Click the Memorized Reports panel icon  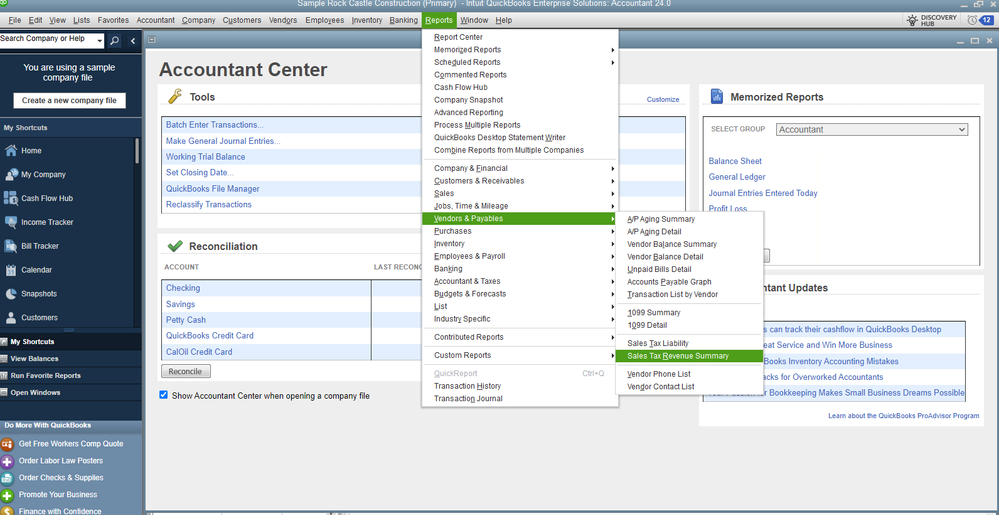[717, 97]
